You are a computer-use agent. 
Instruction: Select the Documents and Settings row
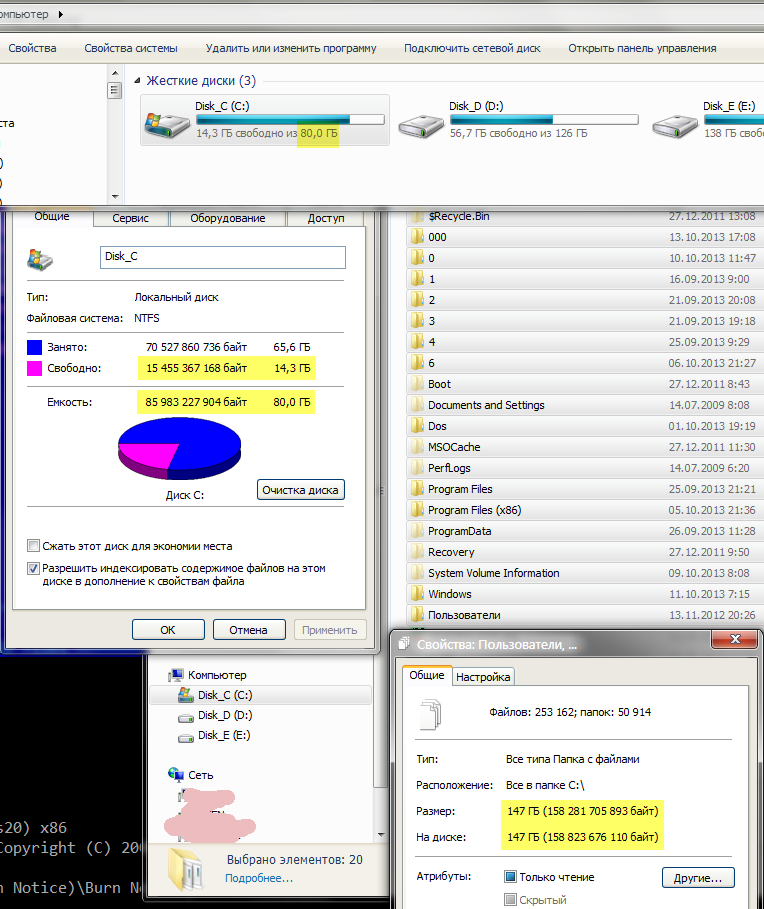583,405
